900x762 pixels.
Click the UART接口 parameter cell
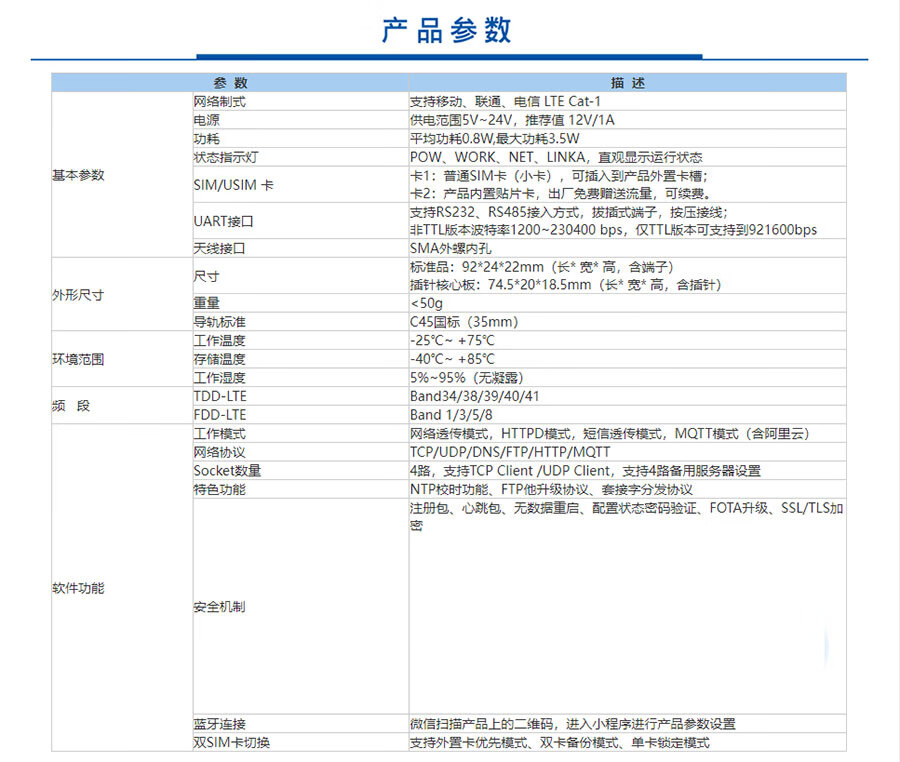pos(223,221)
